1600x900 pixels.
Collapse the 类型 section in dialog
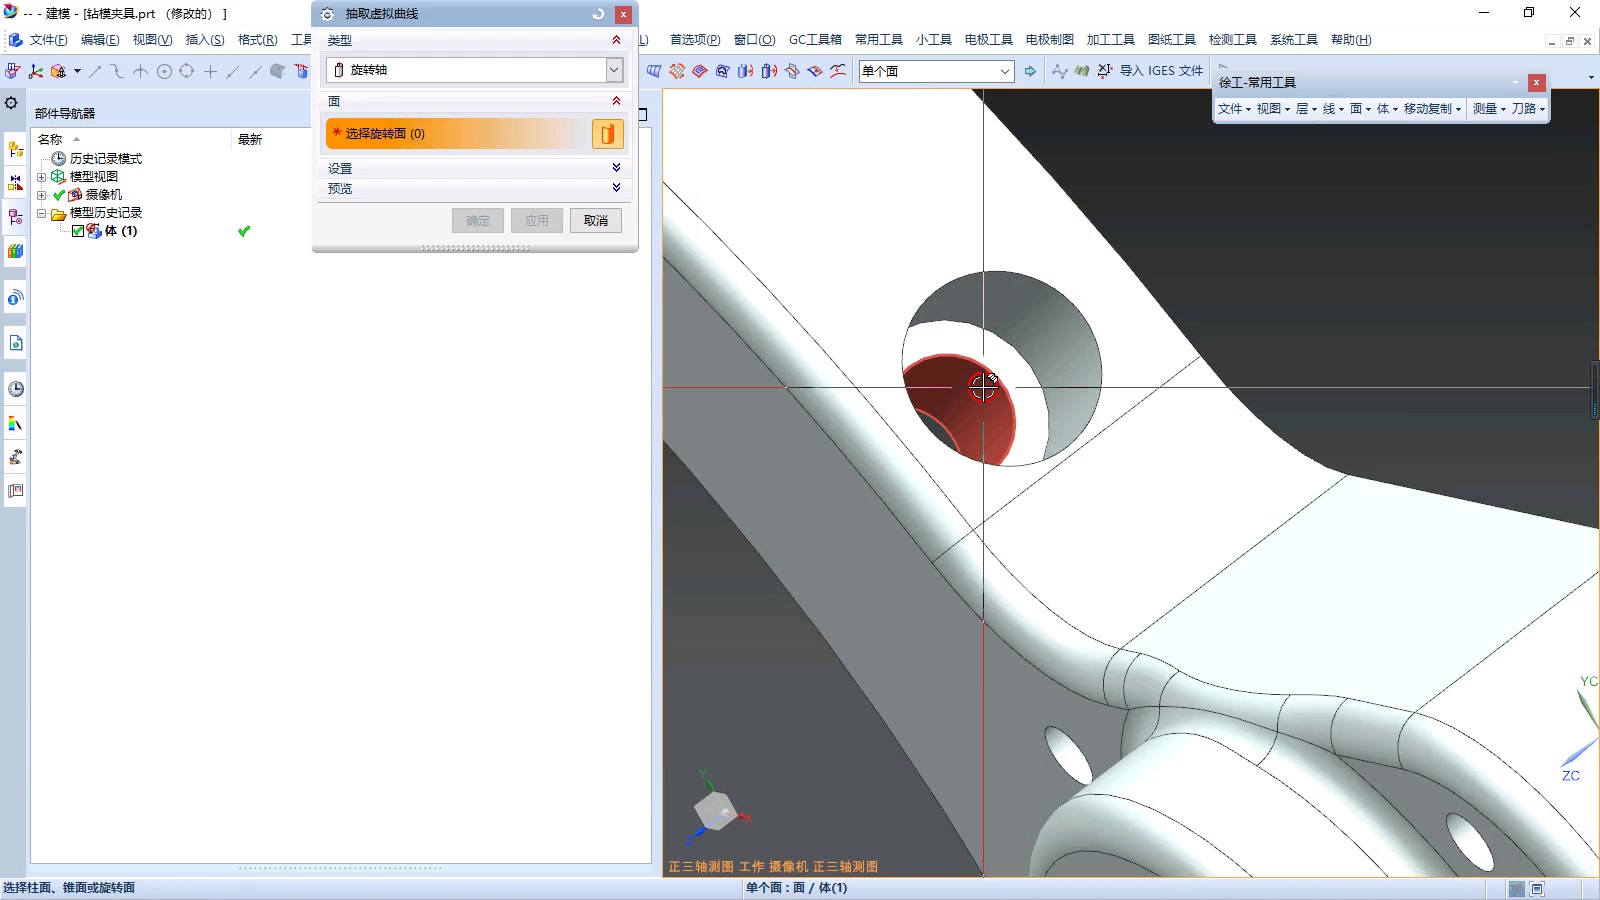(x=616, y=40)
